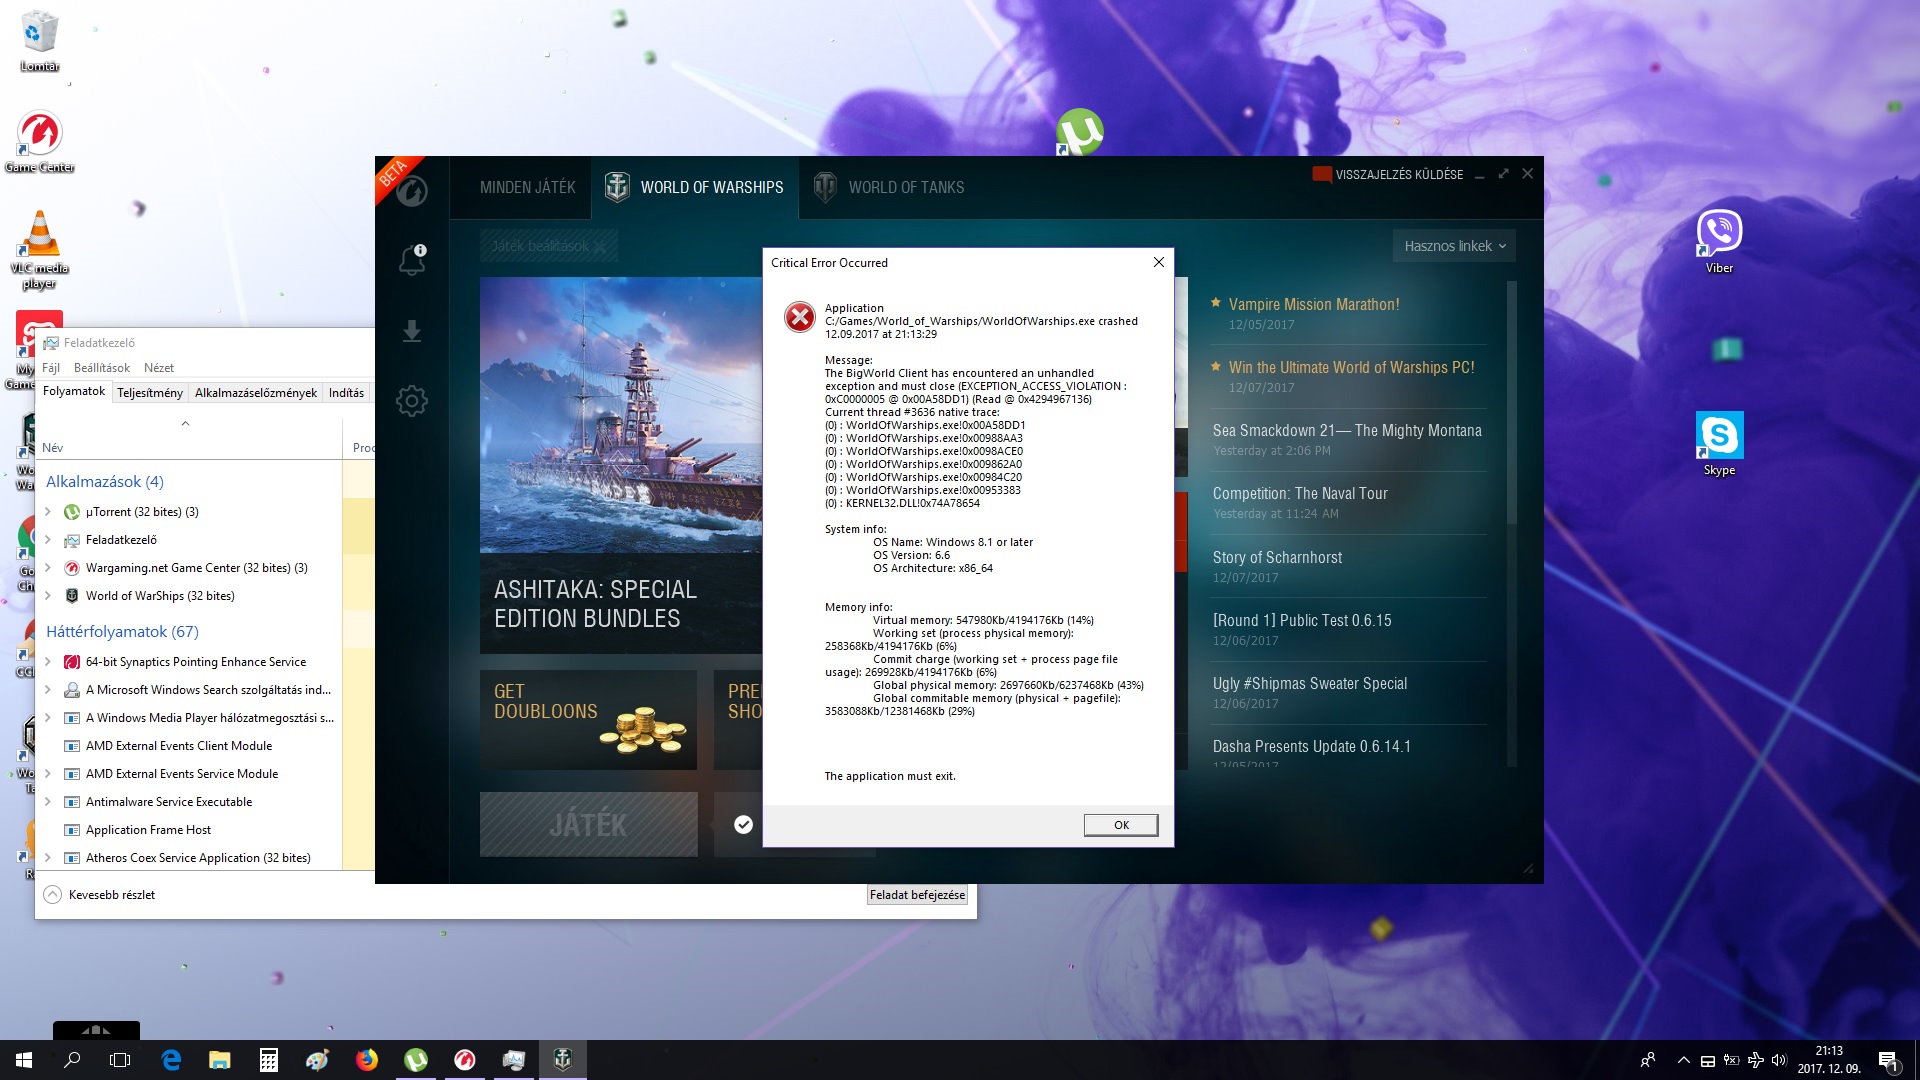Switch to the Teljesítmény tab

tap(150, 392)
